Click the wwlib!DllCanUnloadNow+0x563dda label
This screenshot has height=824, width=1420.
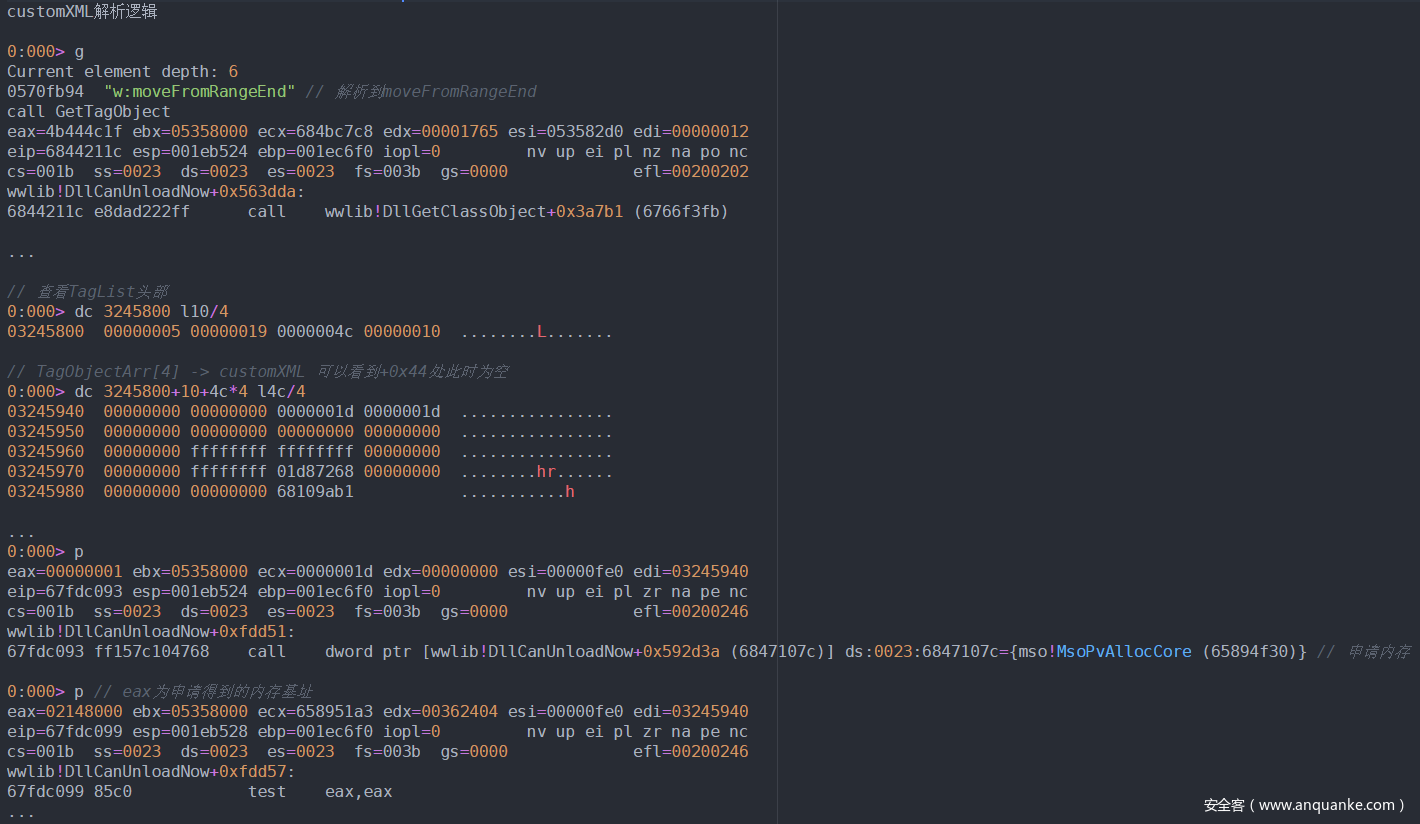155,192
